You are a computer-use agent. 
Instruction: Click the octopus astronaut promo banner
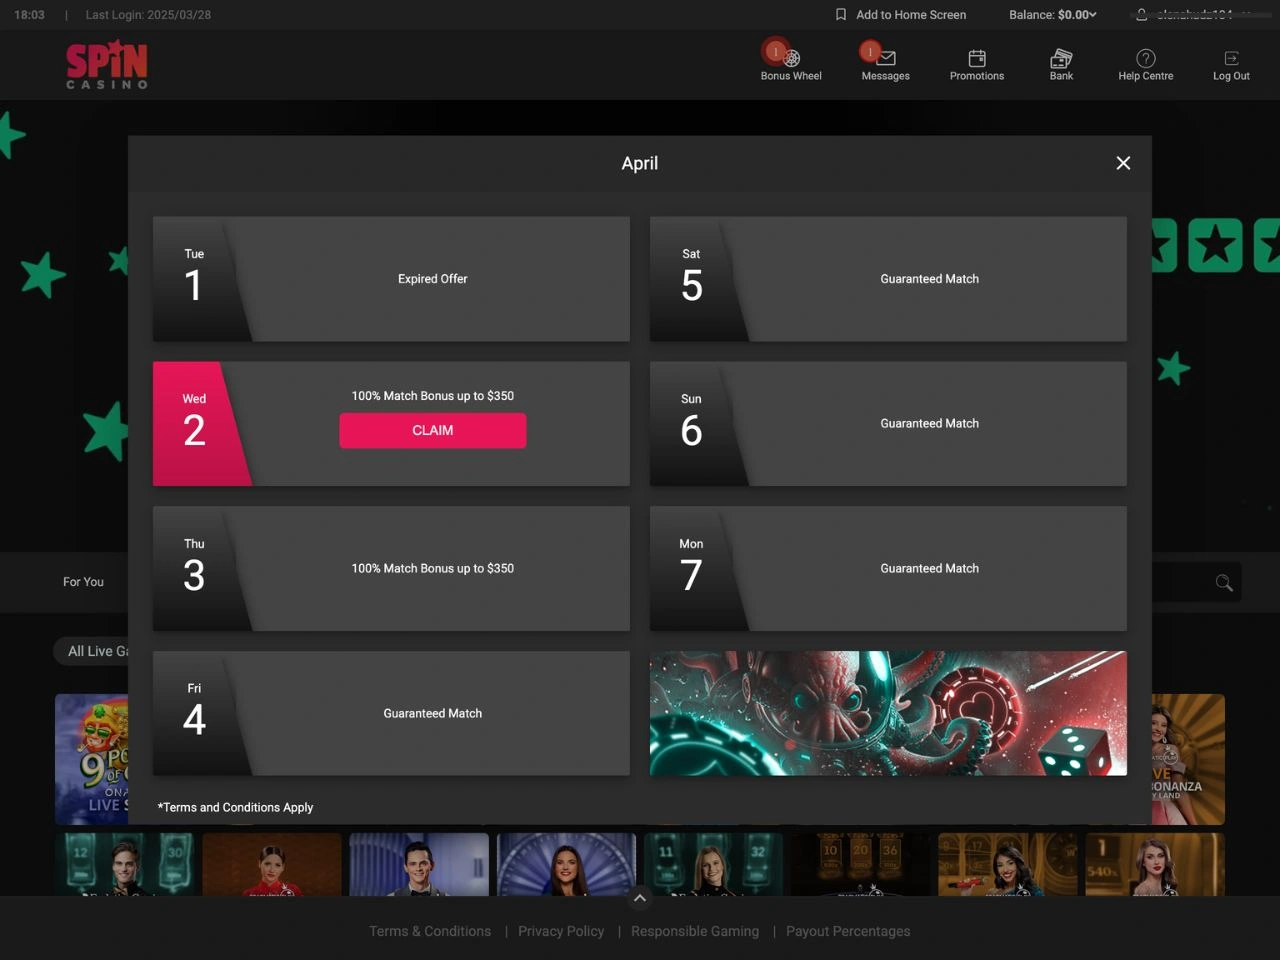pyautogui.click(x=888, y=713)
